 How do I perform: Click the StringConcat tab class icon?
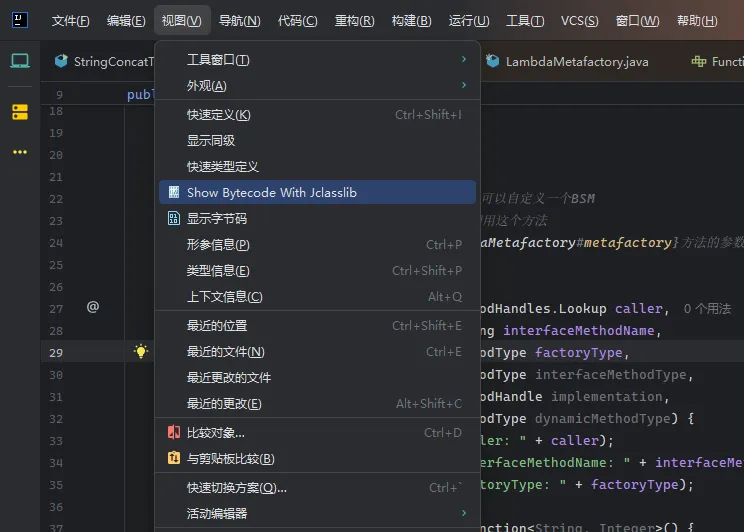(61, 61)
